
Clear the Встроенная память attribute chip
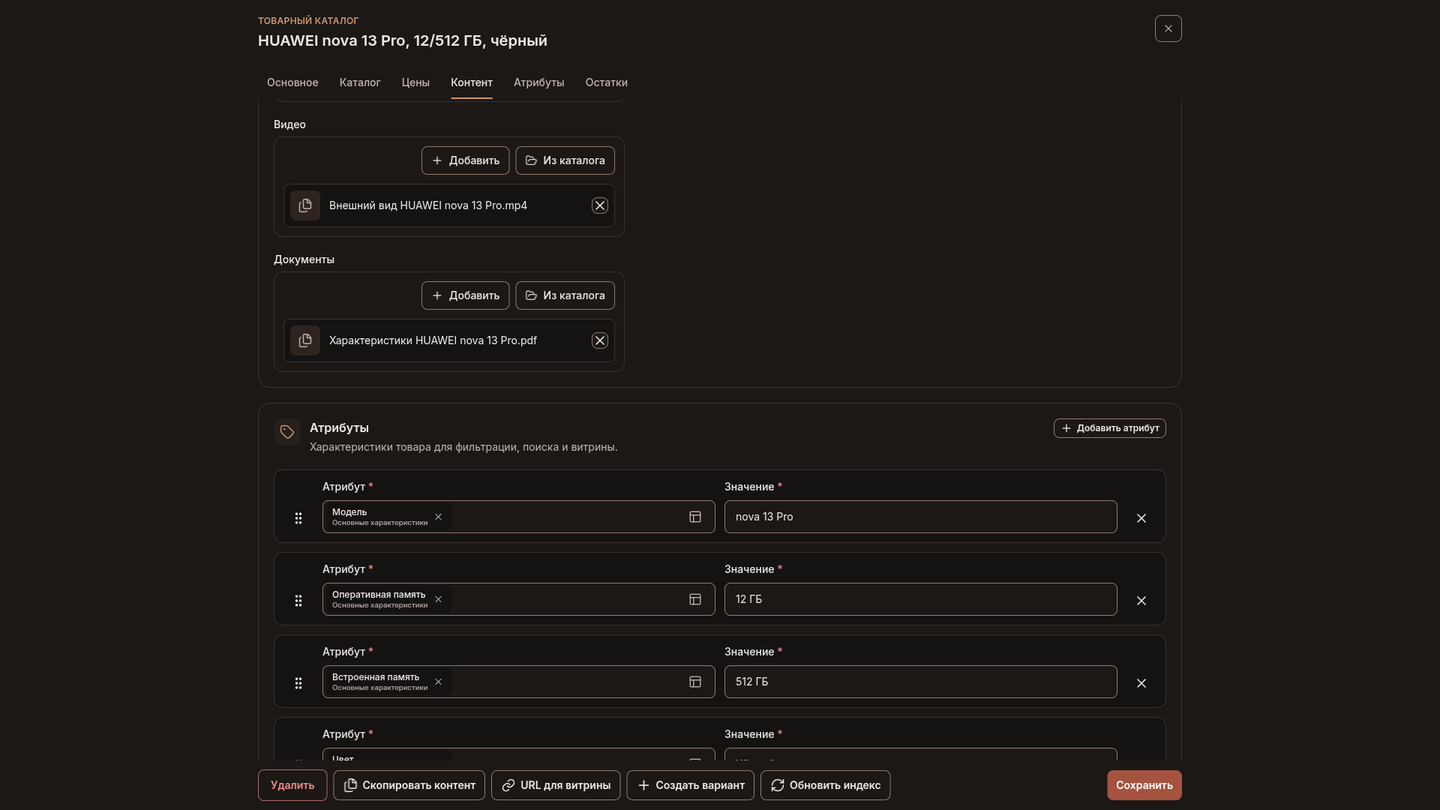(438, 682)
